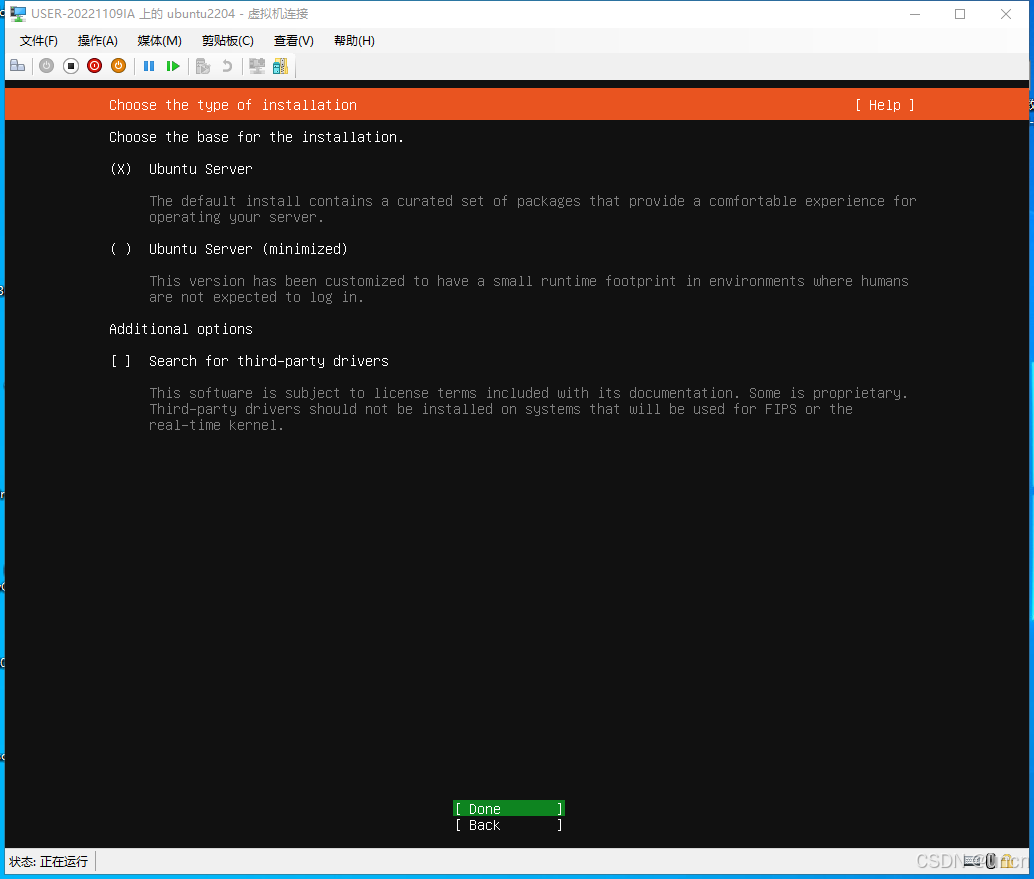
Task: Open the 媒体(M) menu
Action: (x=160, y=41)
